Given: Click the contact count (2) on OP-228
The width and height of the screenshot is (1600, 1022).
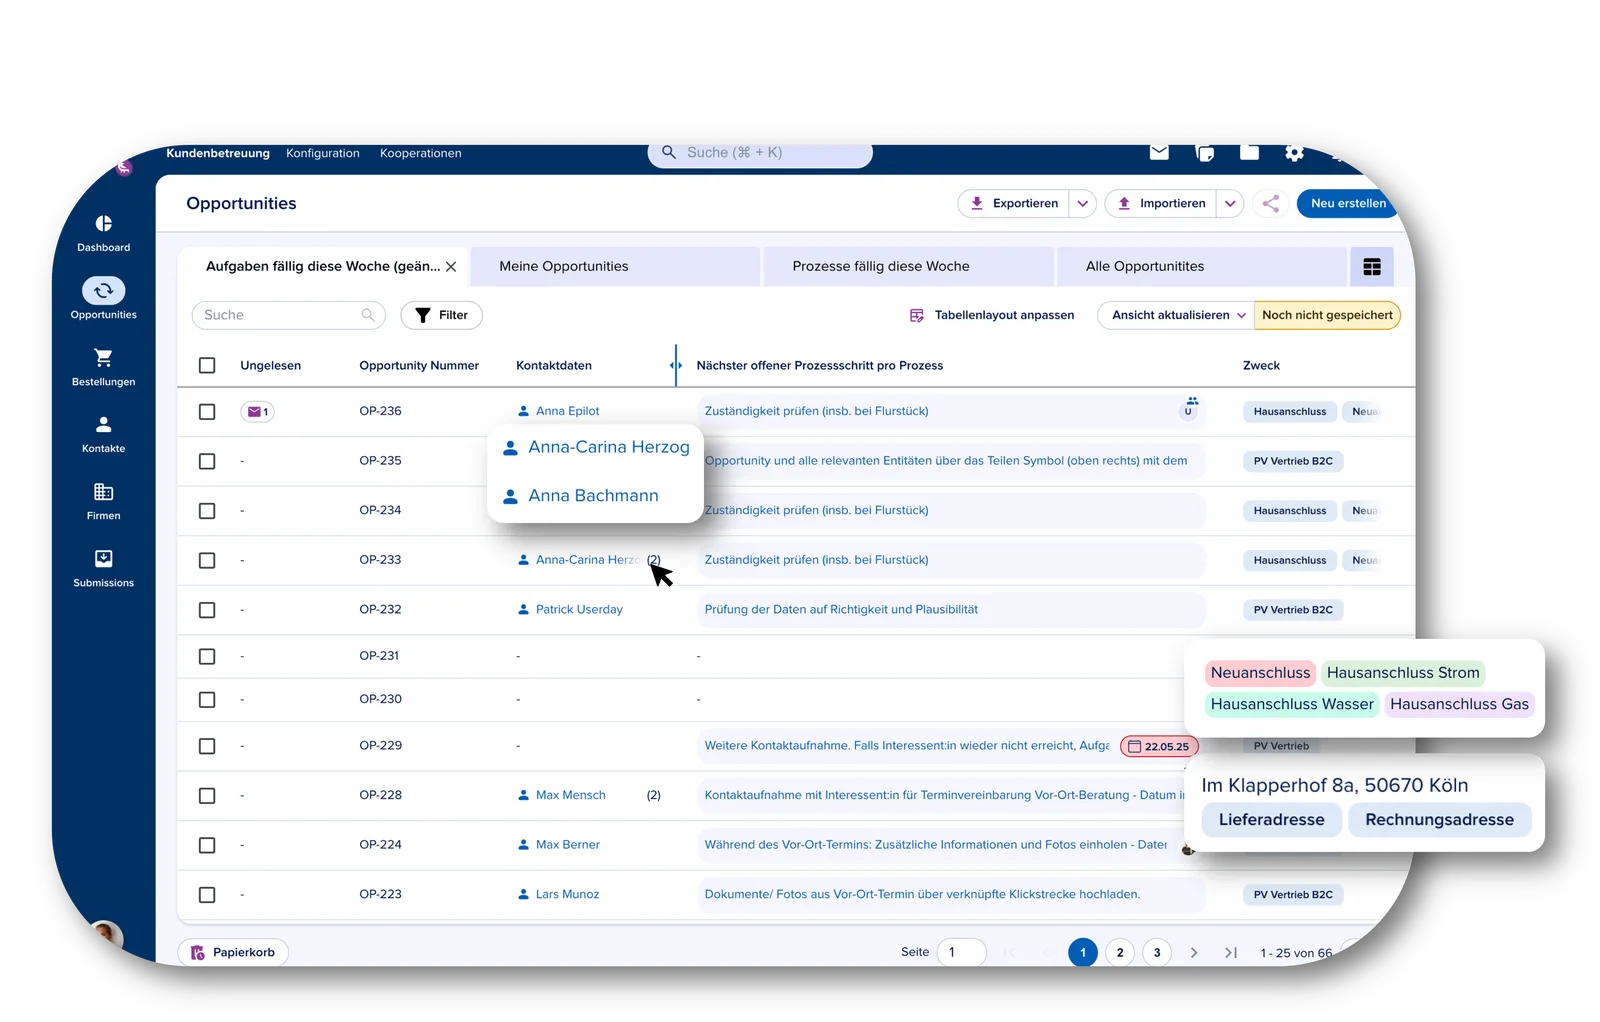Looking at the screenshot, I should (653, 796).
